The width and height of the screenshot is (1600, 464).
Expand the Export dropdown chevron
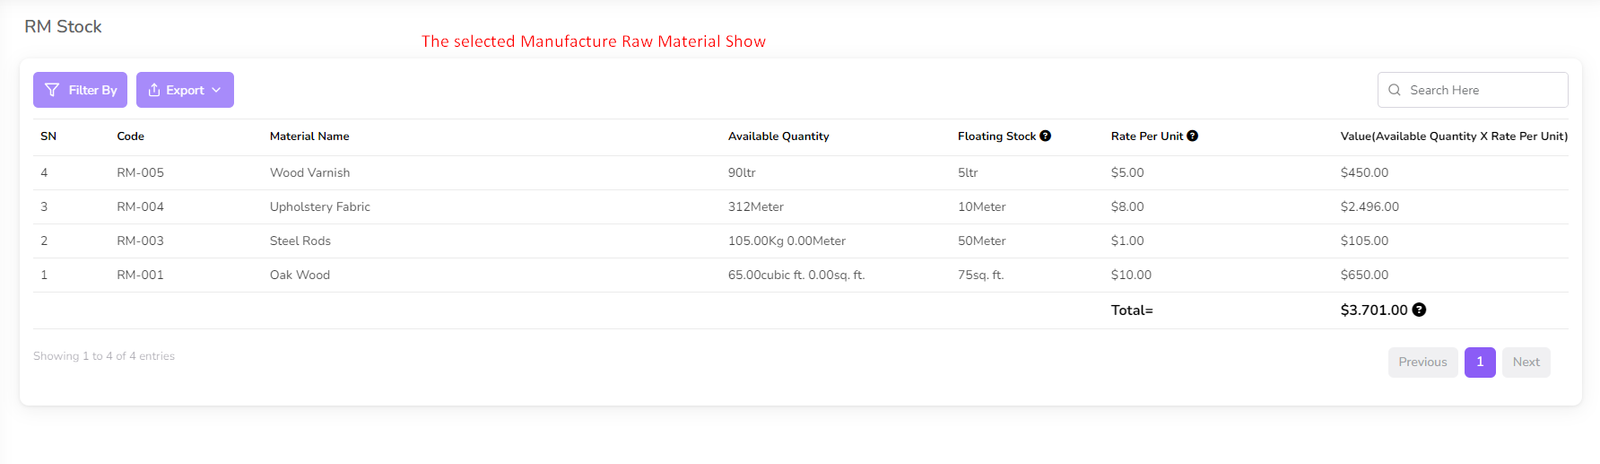coord(216,90)
